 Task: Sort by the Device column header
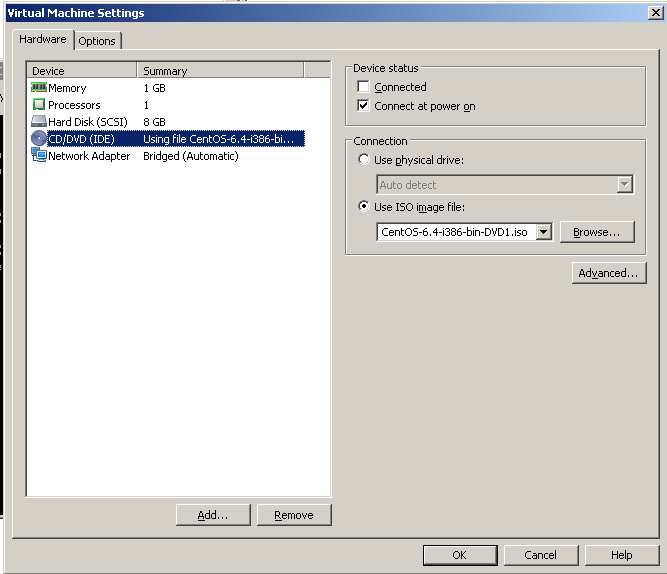pos(82,71)
